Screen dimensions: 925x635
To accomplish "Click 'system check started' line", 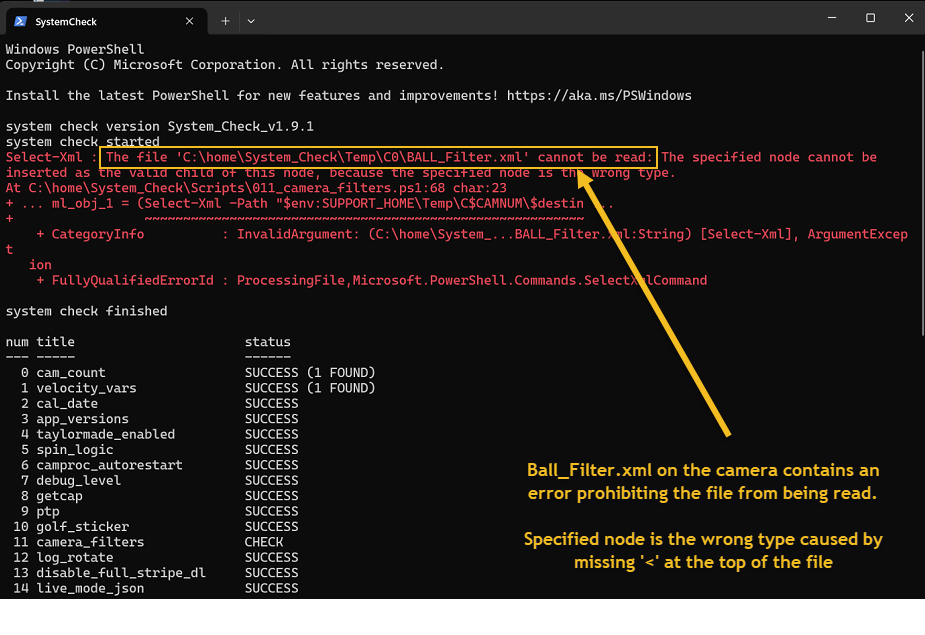I will 83,142.
